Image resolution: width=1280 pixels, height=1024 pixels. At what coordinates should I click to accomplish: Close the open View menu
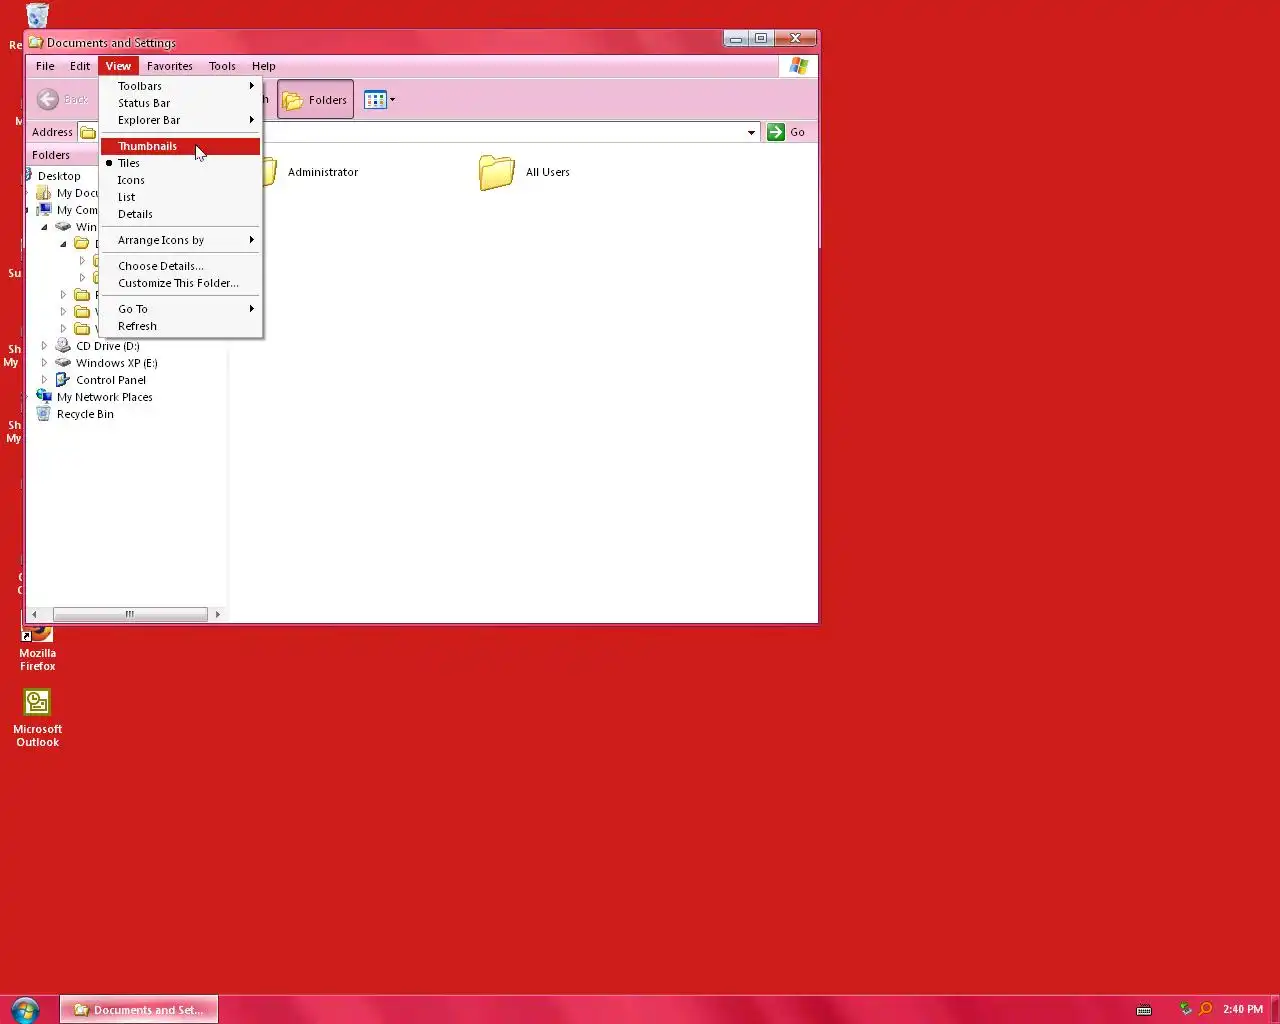point(118,66)
